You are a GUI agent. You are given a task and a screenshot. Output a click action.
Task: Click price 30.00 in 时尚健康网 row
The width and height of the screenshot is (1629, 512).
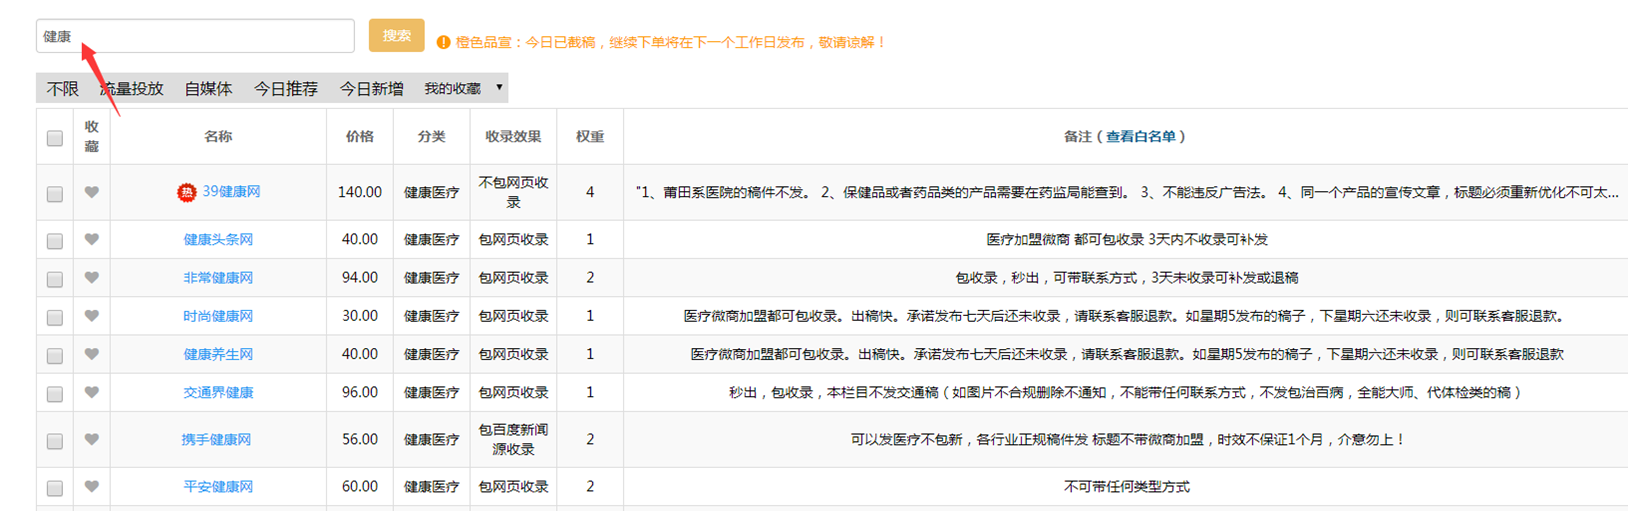360,316
